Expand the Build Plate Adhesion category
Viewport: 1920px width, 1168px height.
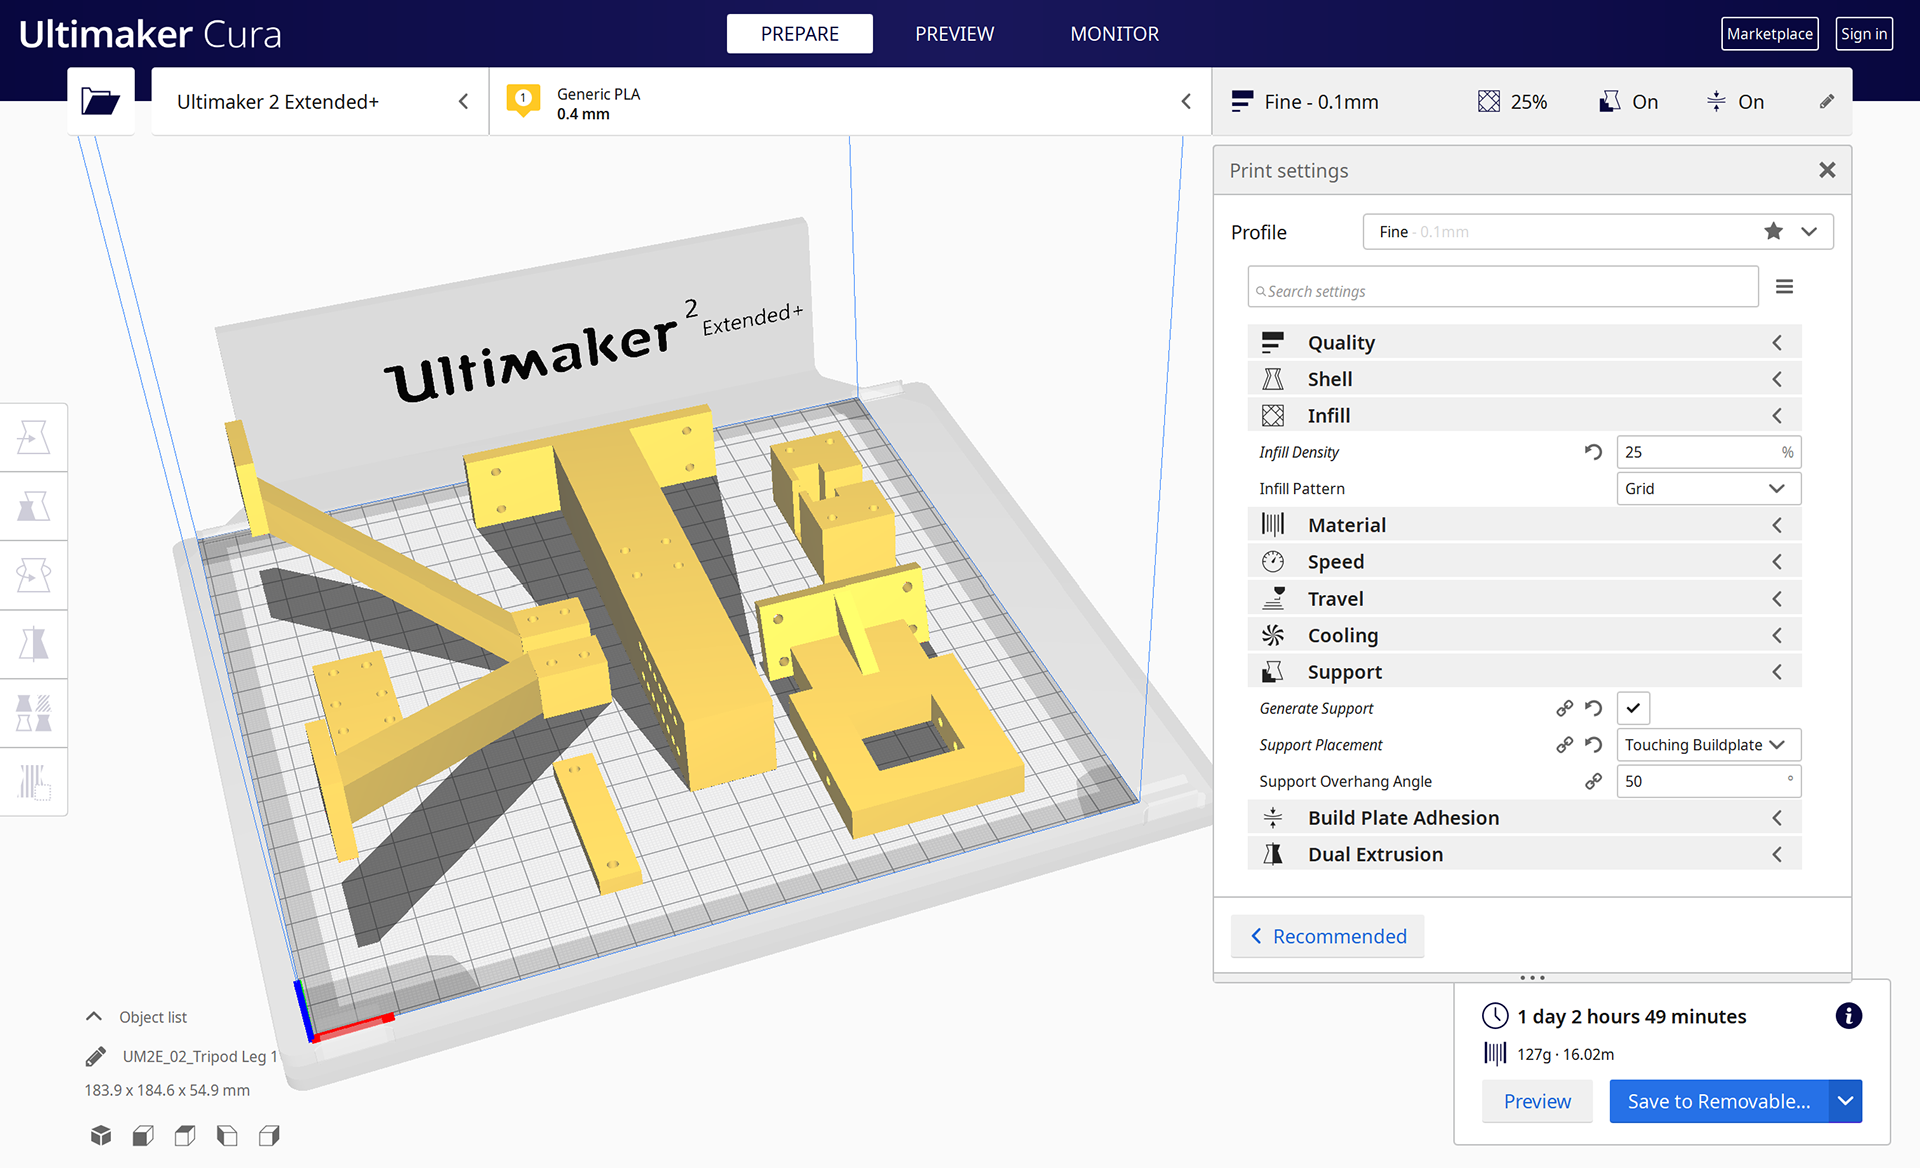[1524, 818]
